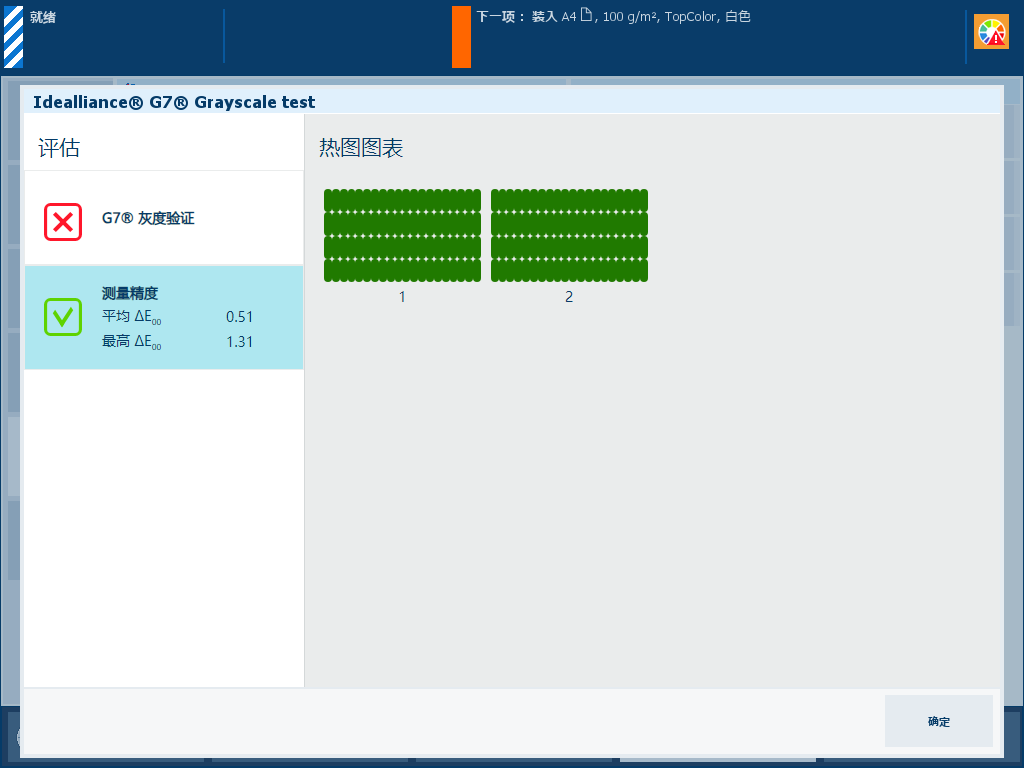Select heat map chart 2

click(x=569, y=236)
